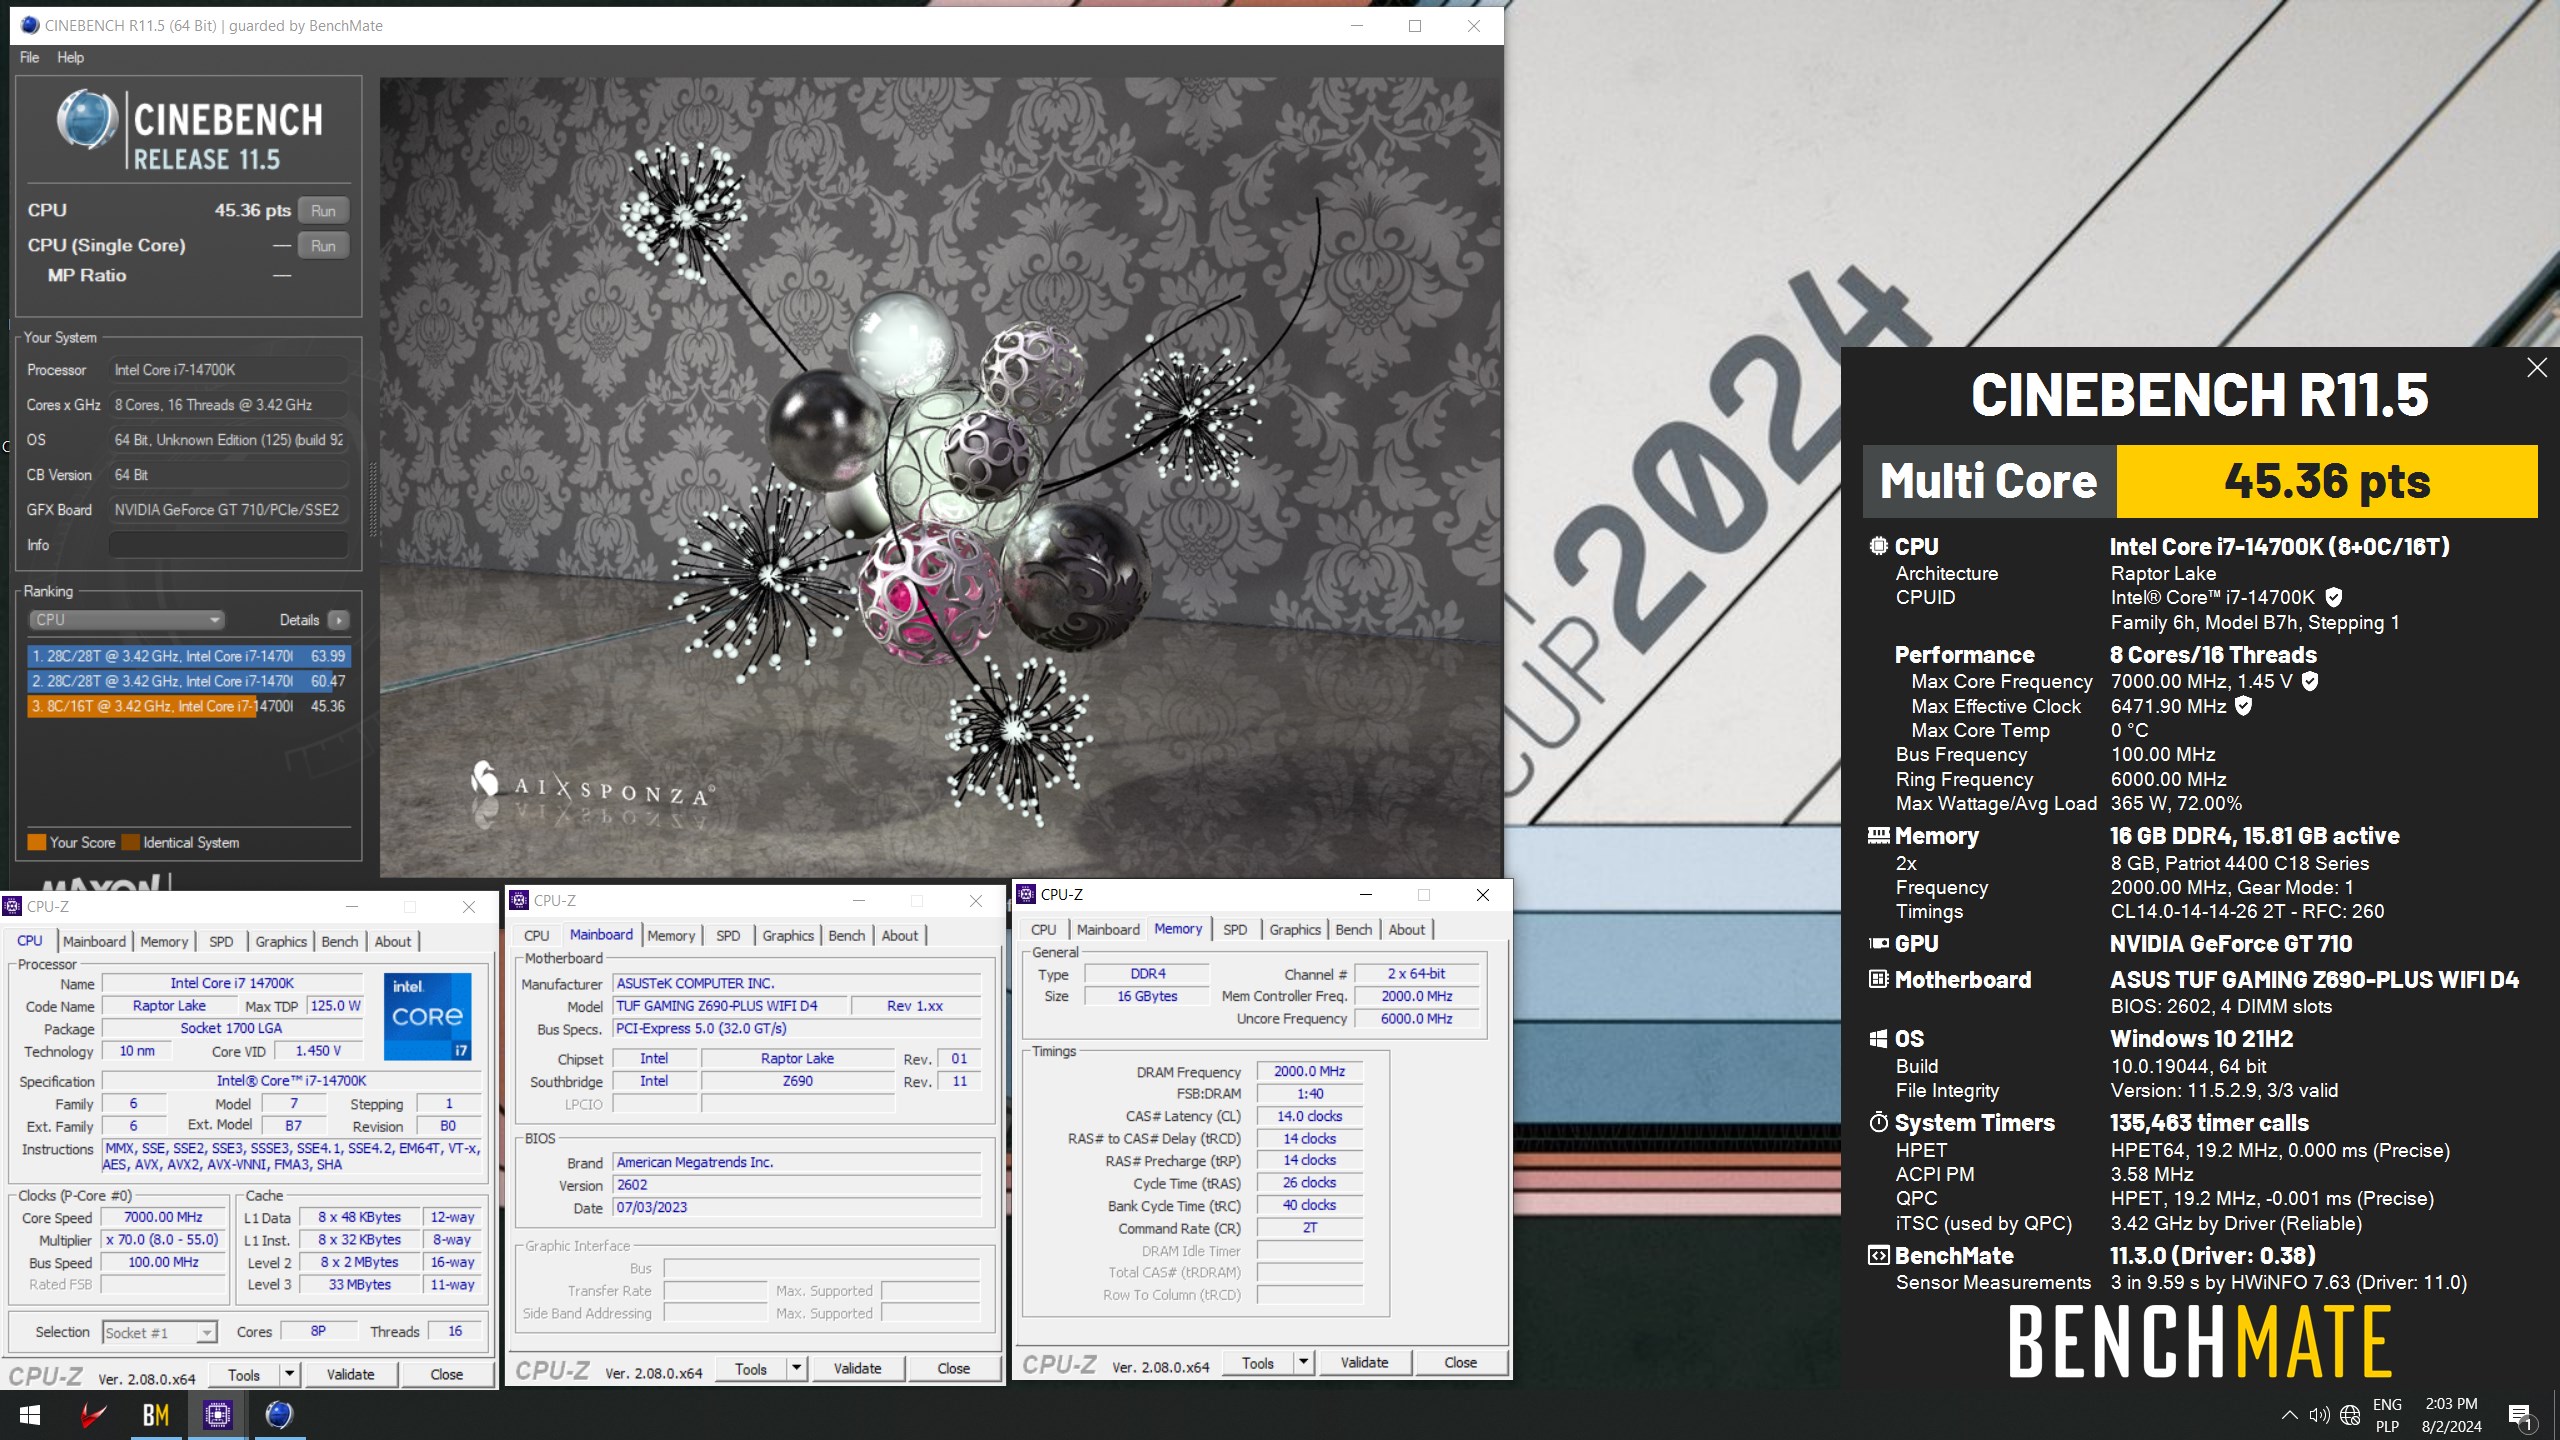Open the Cinebench File menu
Viewport: 2560px width, 1440px height.
click(29, 57)
